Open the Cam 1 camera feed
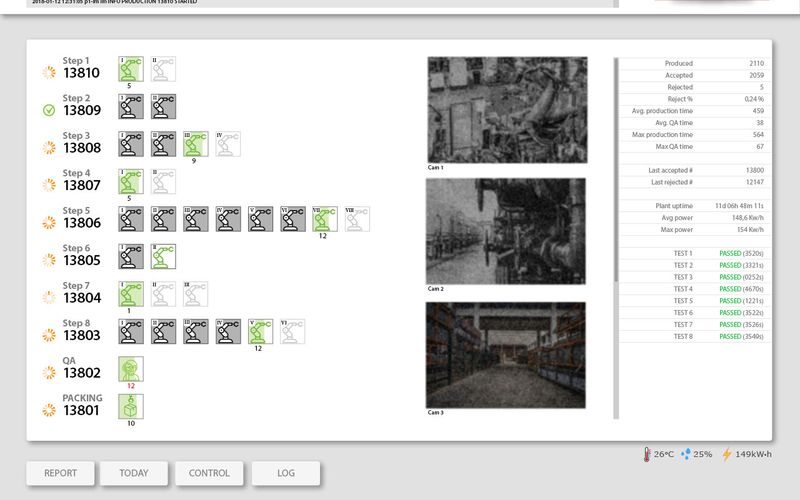 point(506,110)
